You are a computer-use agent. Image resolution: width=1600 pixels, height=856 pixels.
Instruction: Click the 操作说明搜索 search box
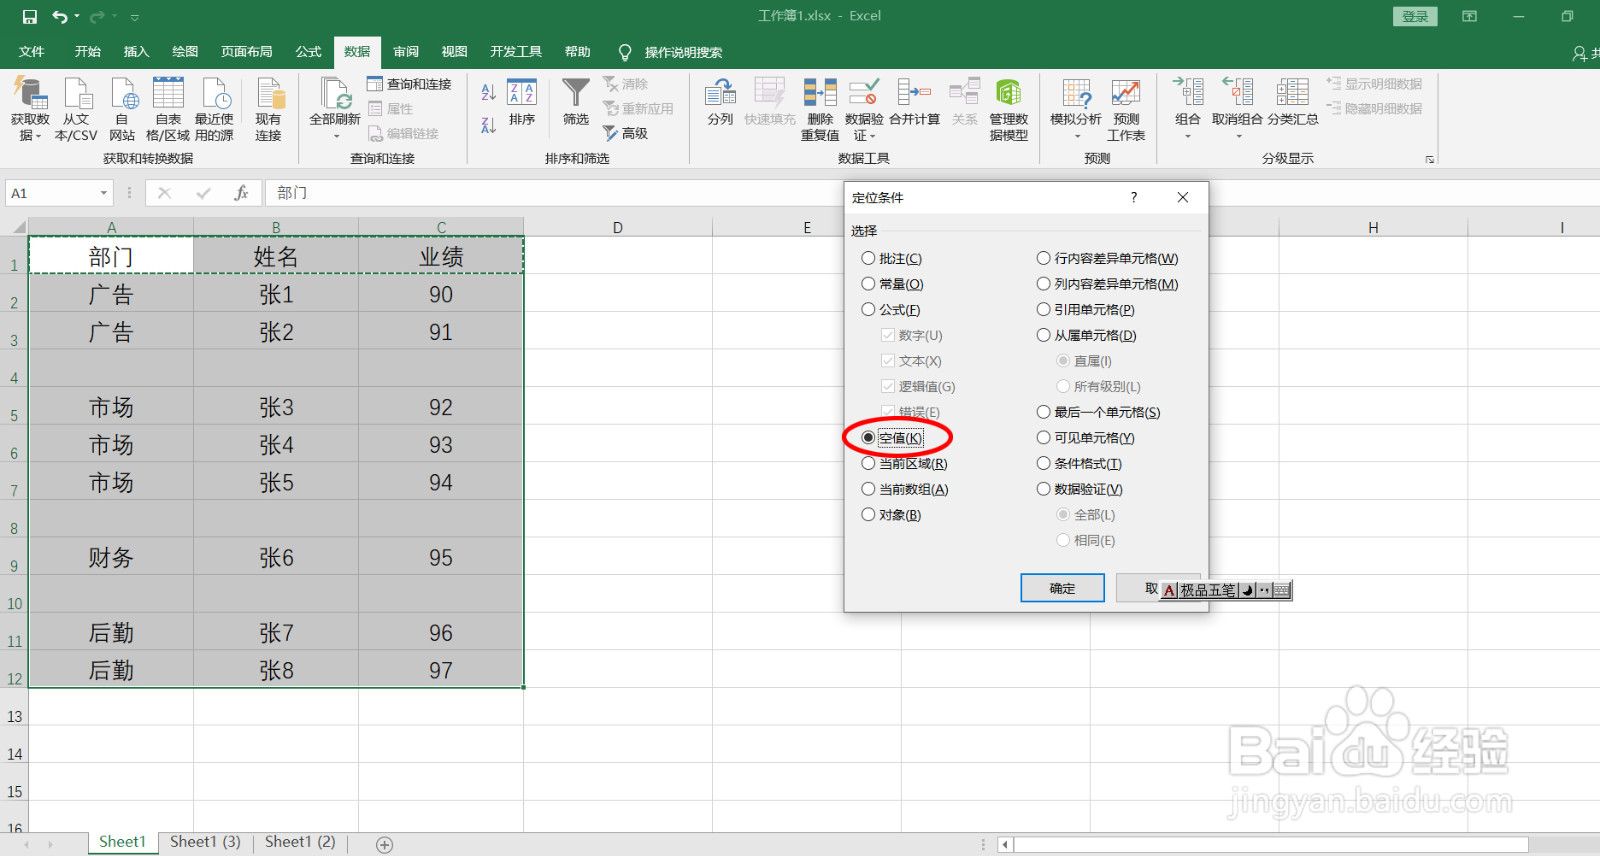tap(683, 52)
